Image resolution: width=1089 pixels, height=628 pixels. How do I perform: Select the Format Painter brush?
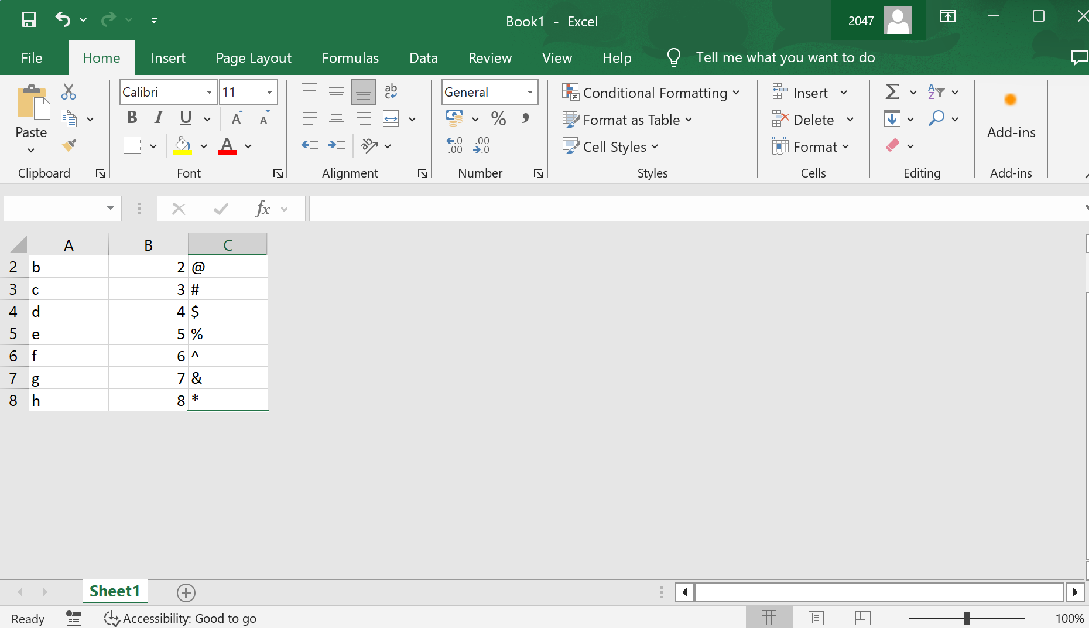[x=69, y=145]
